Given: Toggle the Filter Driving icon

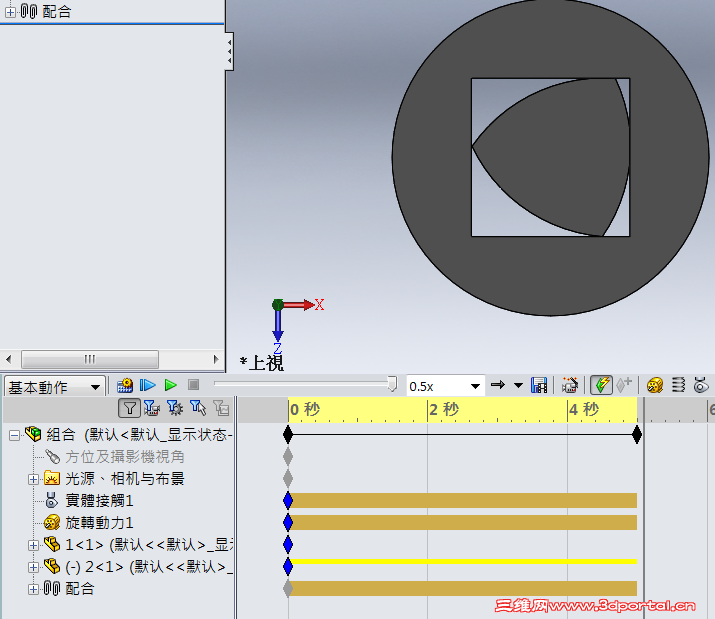Looking at the screenshot, I should (x=175, y=408).
